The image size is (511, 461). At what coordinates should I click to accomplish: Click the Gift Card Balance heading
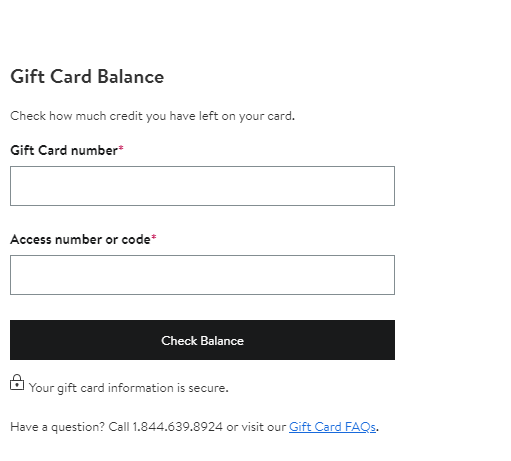(x=87, y=77)
